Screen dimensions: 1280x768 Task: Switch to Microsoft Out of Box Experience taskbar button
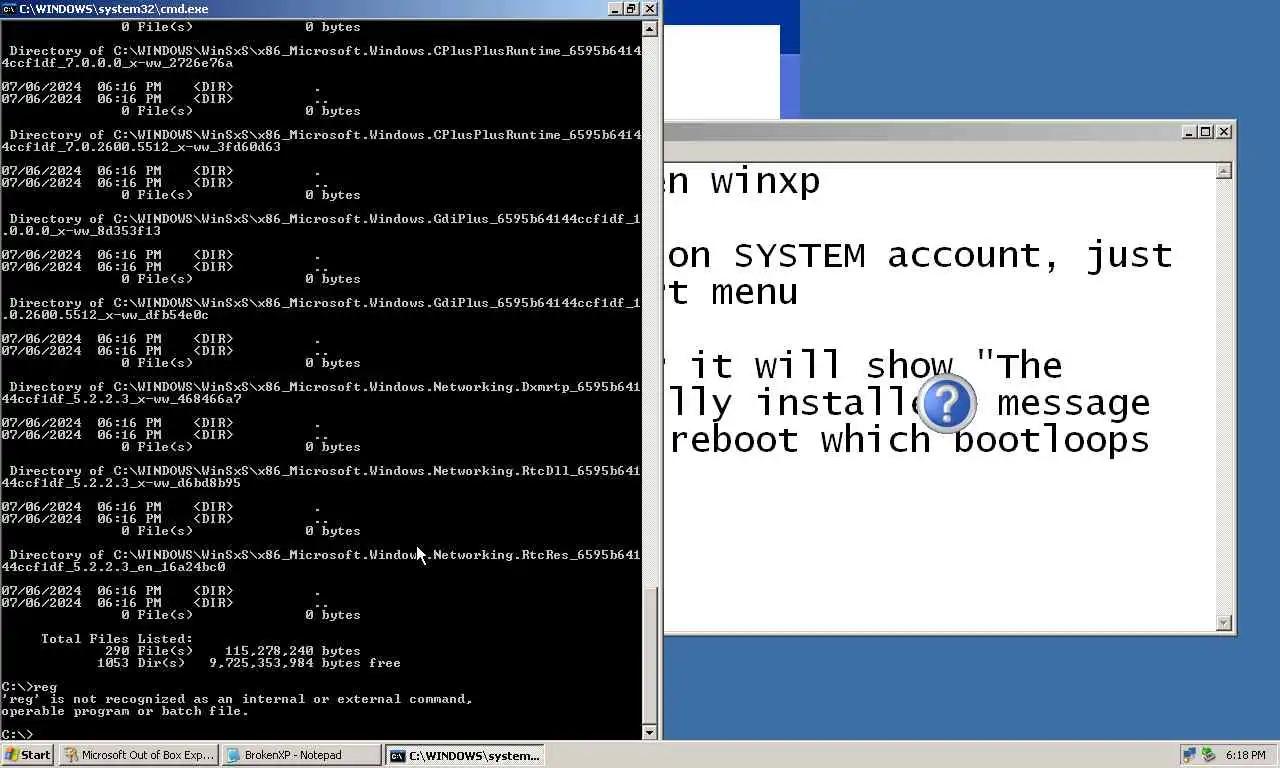(x=138, y=755)
